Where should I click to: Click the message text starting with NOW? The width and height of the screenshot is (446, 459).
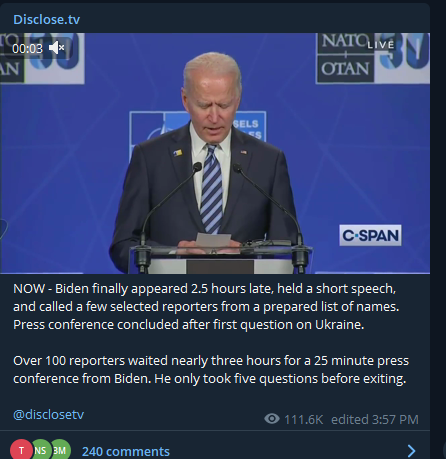point(206,307)
